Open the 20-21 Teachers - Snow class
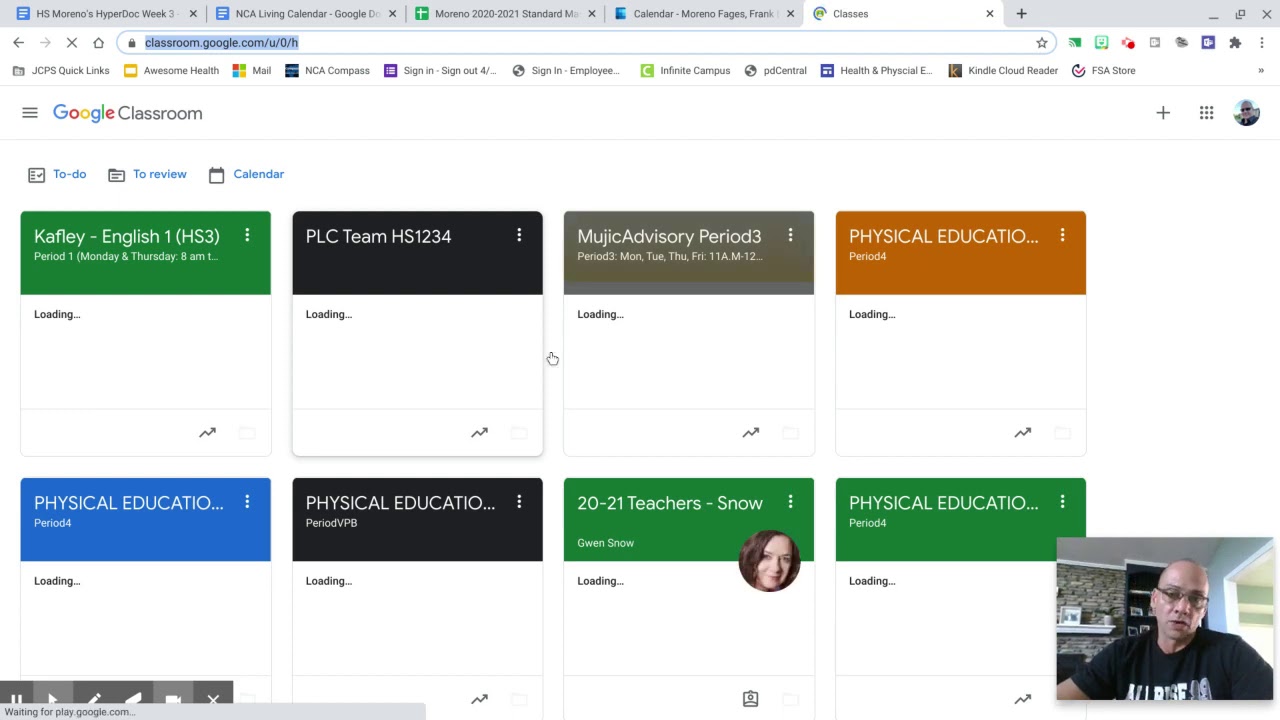 coord(669,503)
